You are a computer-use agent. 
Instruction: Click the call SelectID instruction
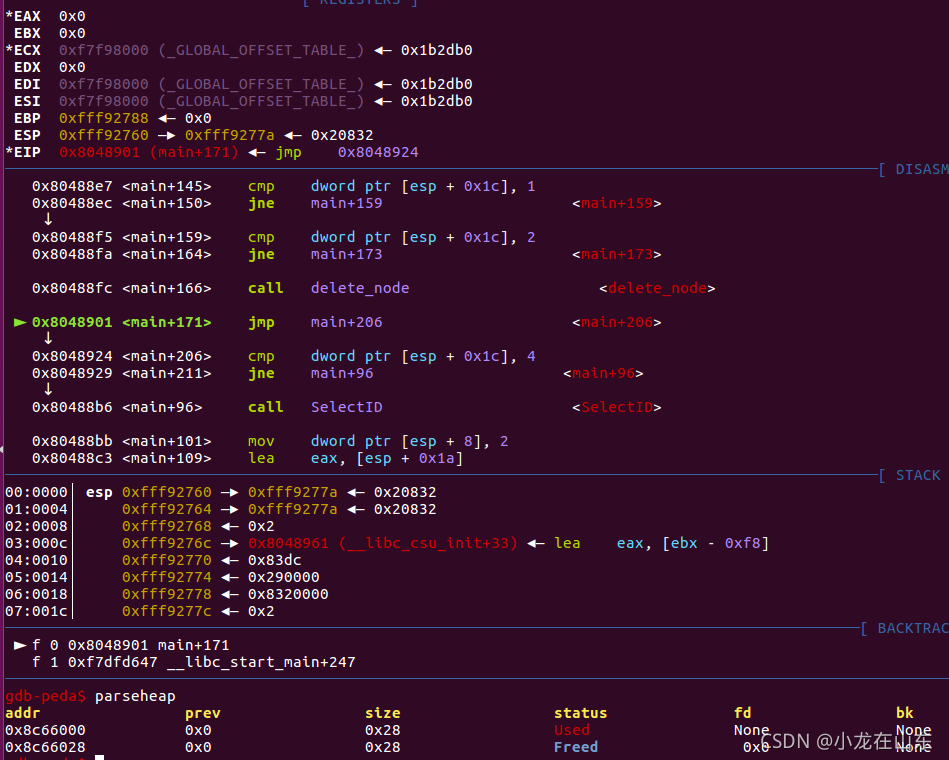point(315,407)
